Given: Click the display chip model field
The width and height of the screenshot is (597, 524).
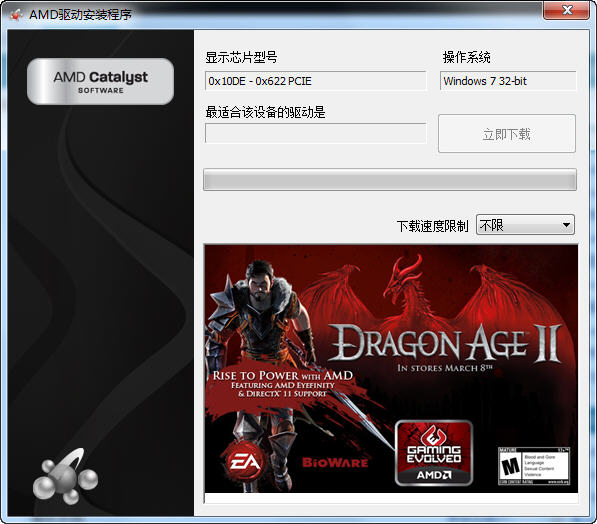Looking at the screenshot, I should coord(315,81).
